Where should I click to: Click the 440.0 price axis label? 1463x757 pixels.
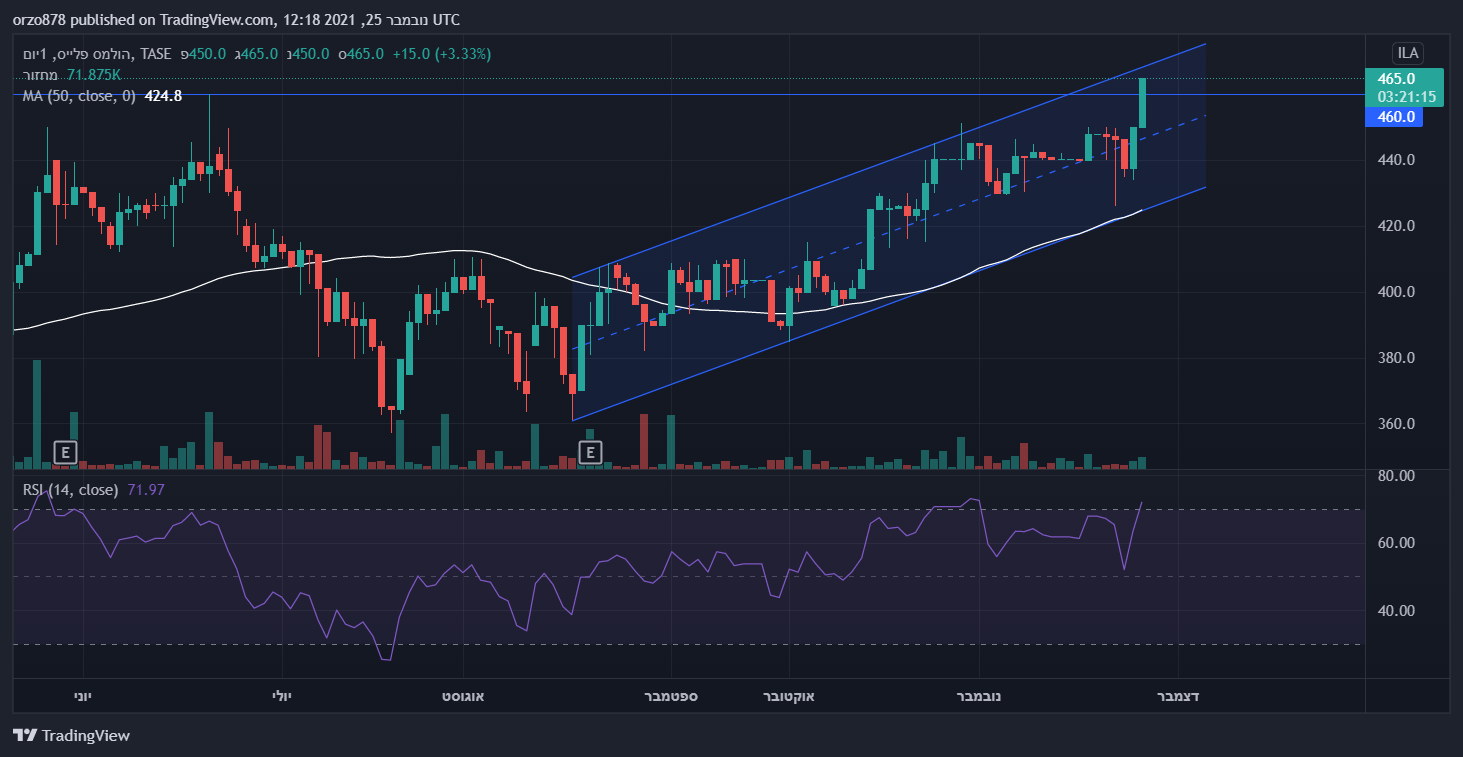point(1395,160)
